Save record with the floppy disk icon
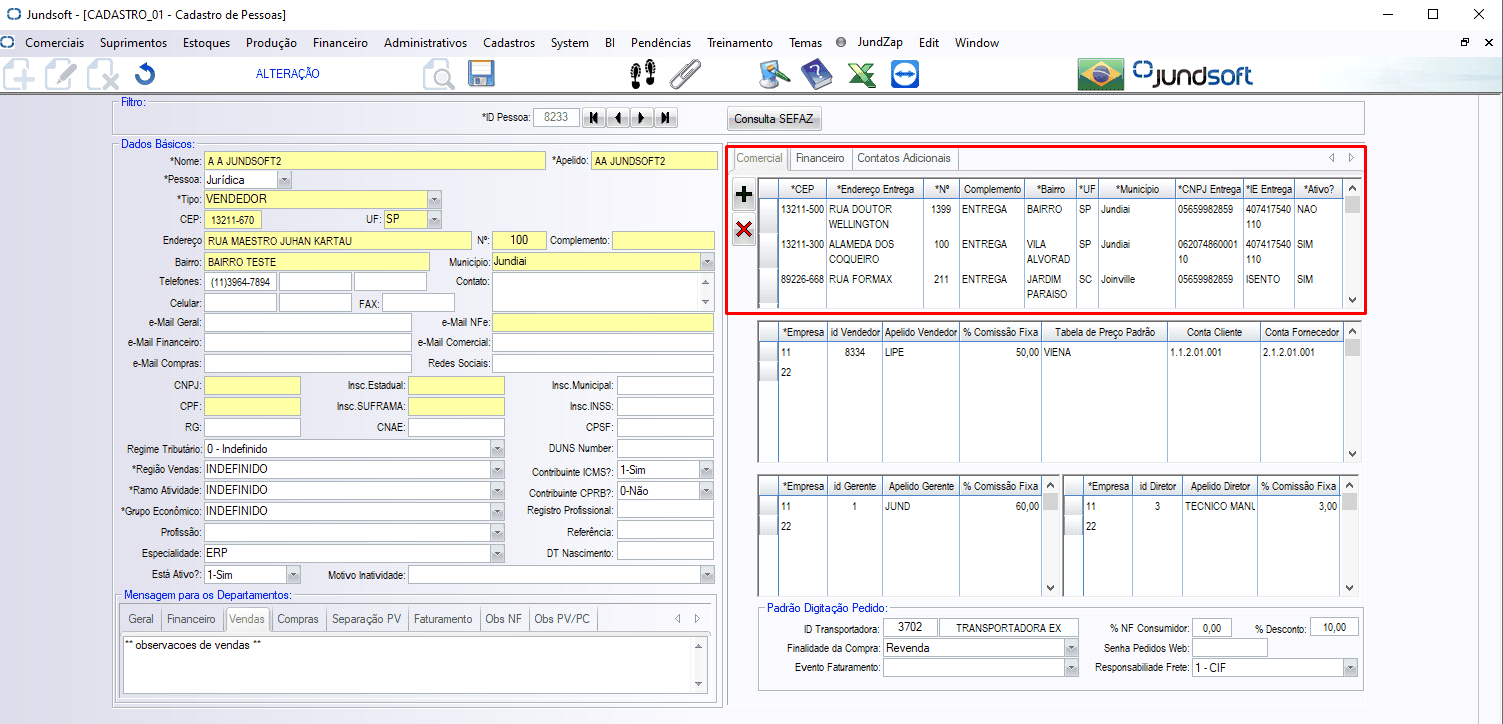The image size is (1503, 724). coord(482,75)
